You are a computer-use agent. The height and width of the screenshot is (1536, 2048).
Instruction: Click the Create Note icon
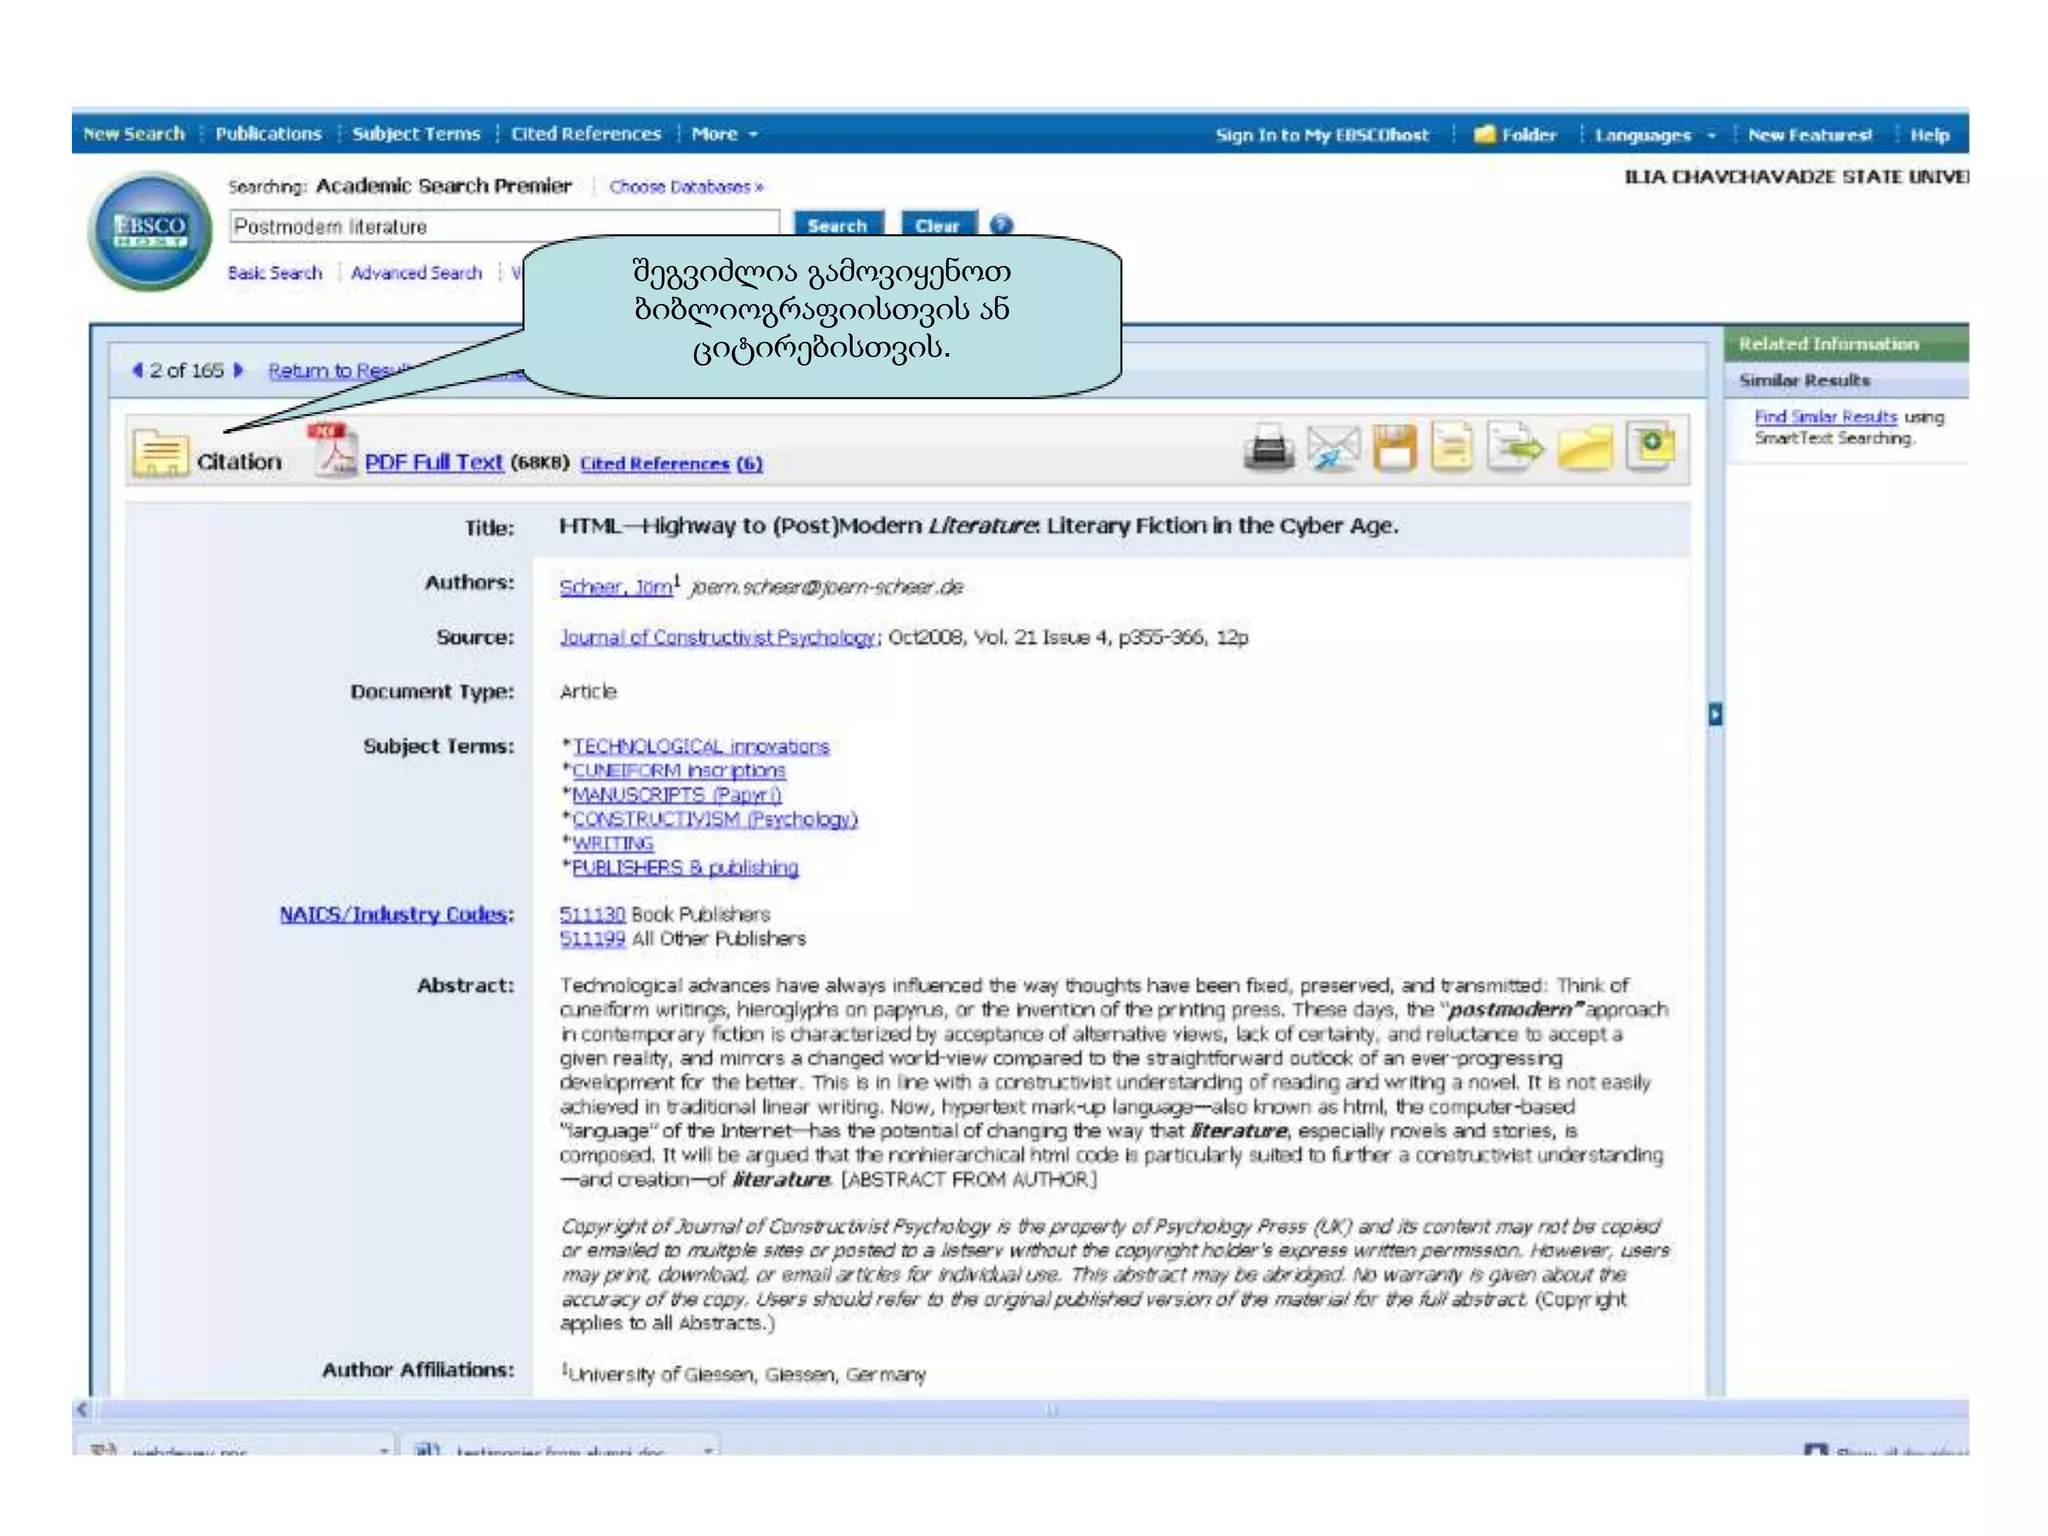coord(1651,445)
